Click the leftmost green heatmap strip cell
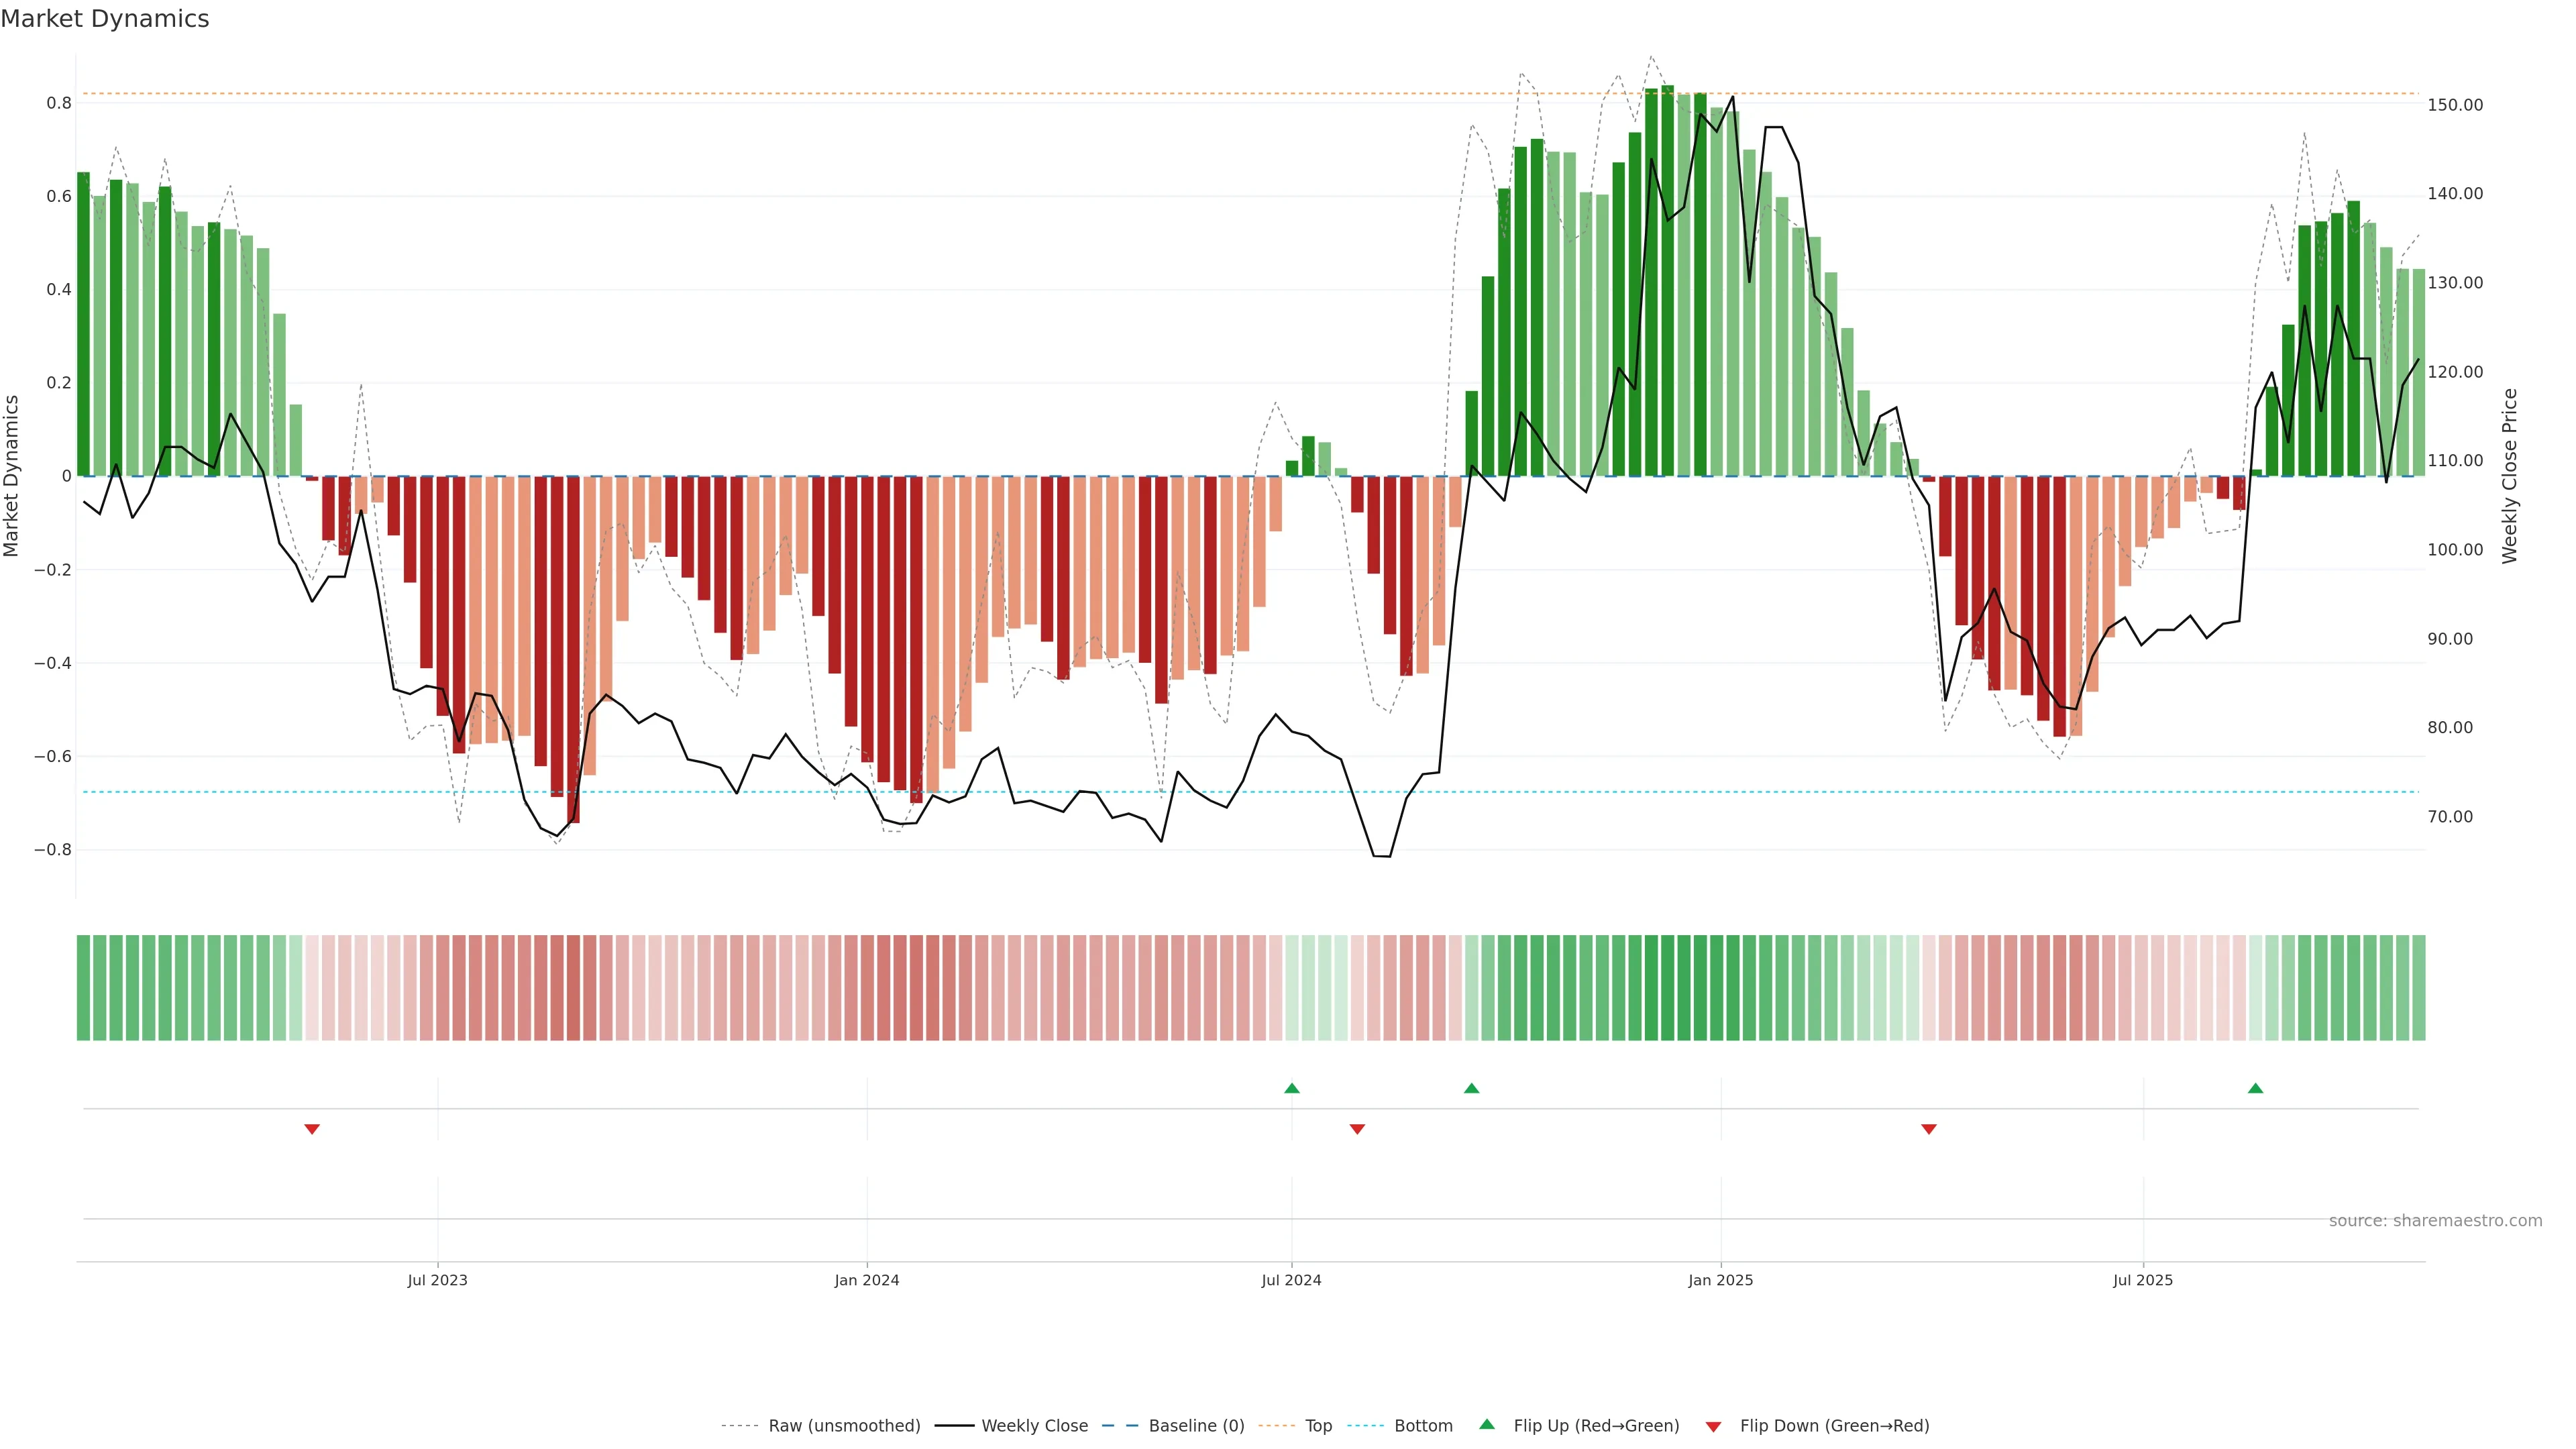Image resolution: width=2576 pixels, height=1449 pixels. (83, 988)
